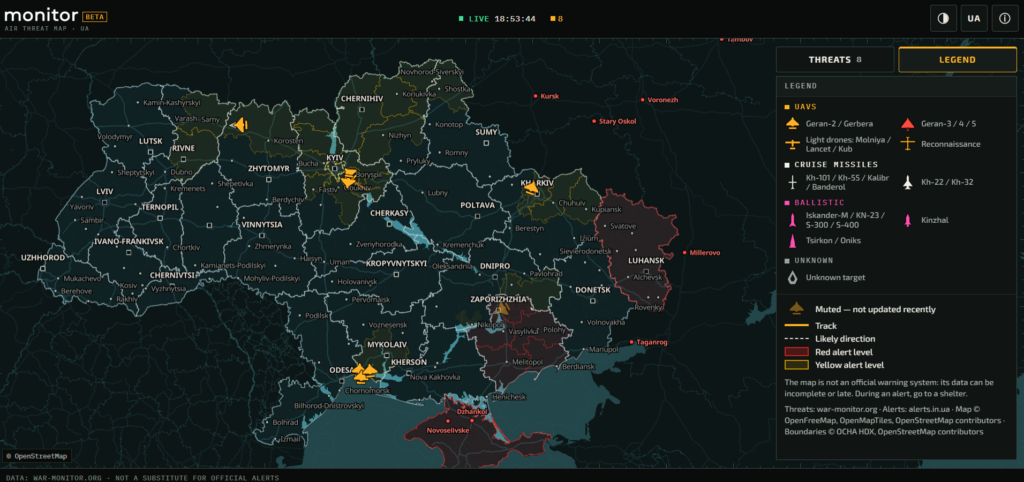Select the LEGEND tab

click(957, 59)
